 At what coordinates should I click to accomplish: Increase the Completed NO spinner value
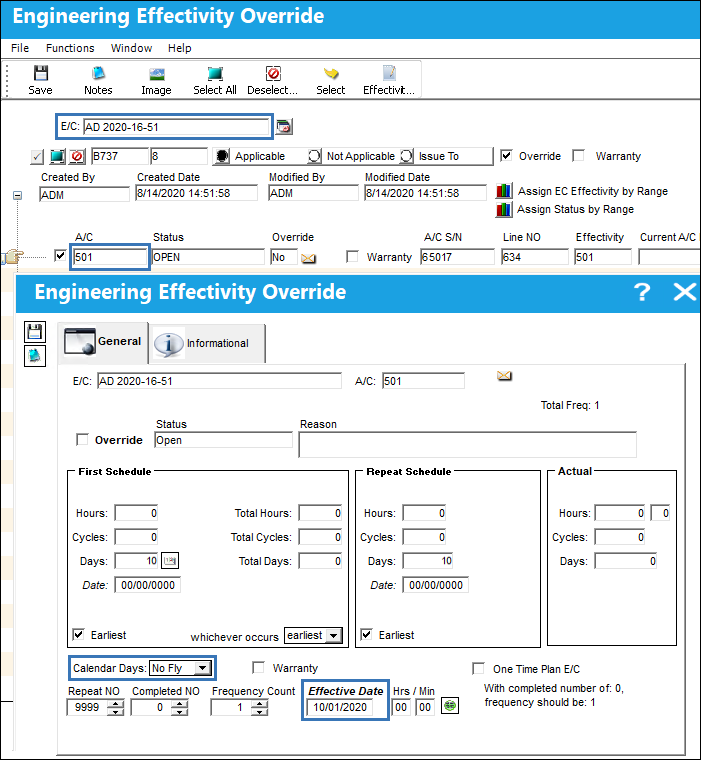point(179,704)
